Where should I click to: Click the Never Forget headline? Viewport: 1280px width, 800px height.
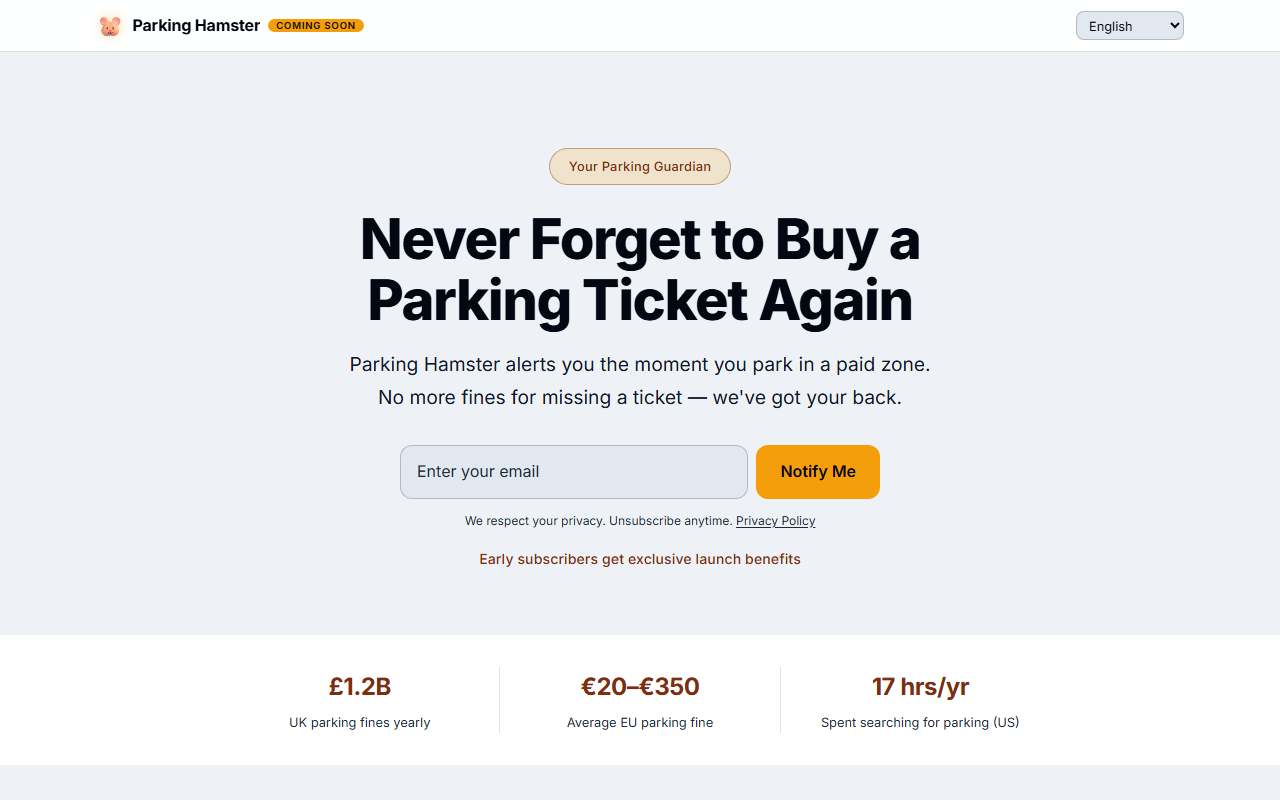(x=640, y=270)
